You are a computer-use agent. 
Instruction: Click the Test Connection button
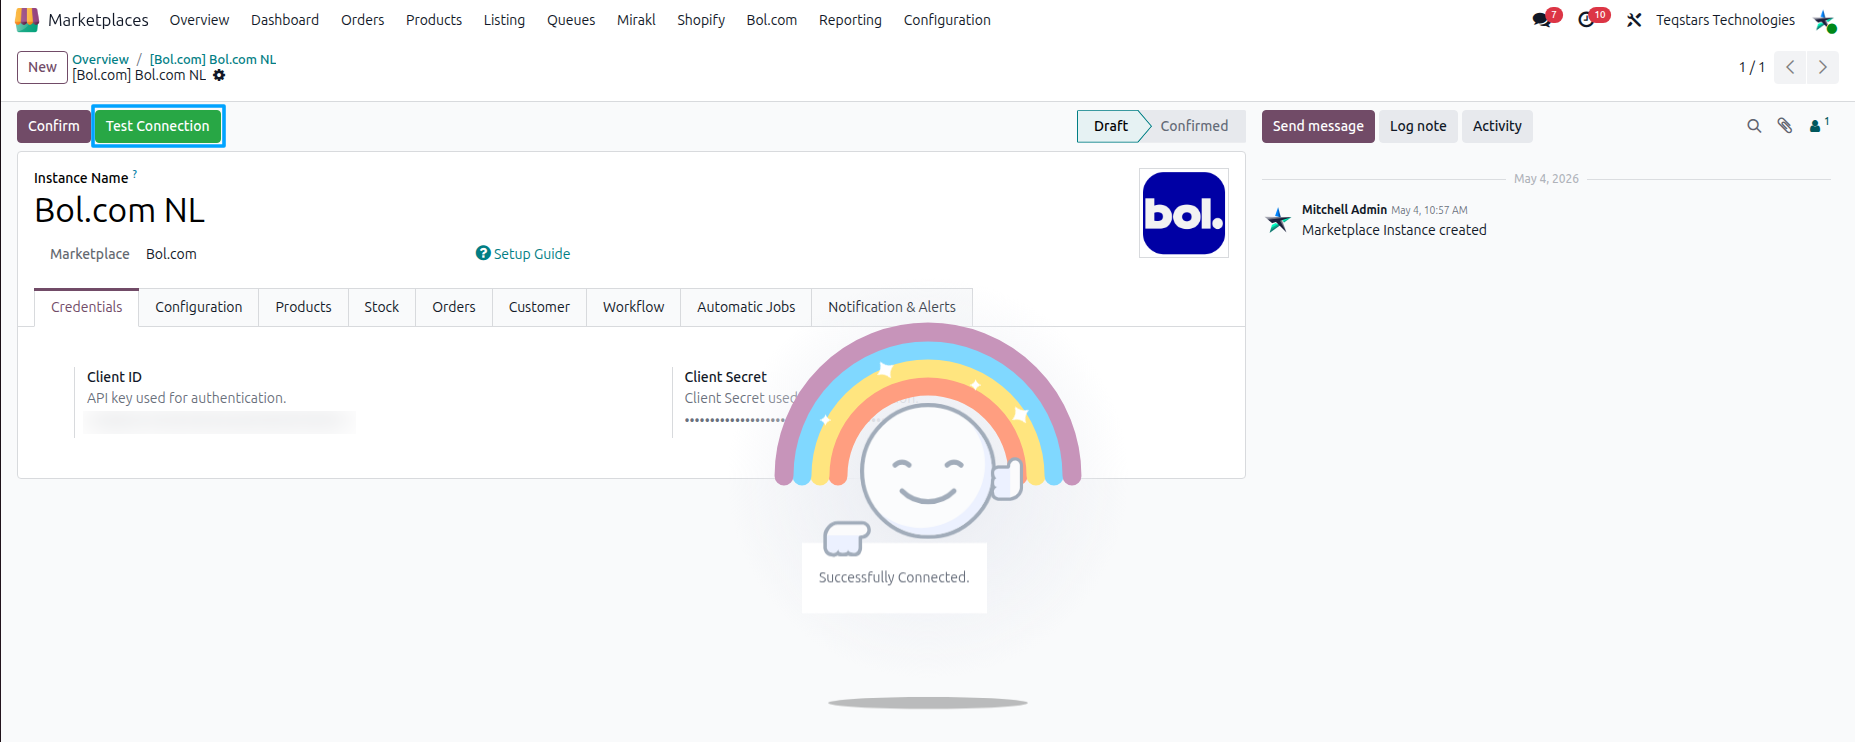pos(158,126)
